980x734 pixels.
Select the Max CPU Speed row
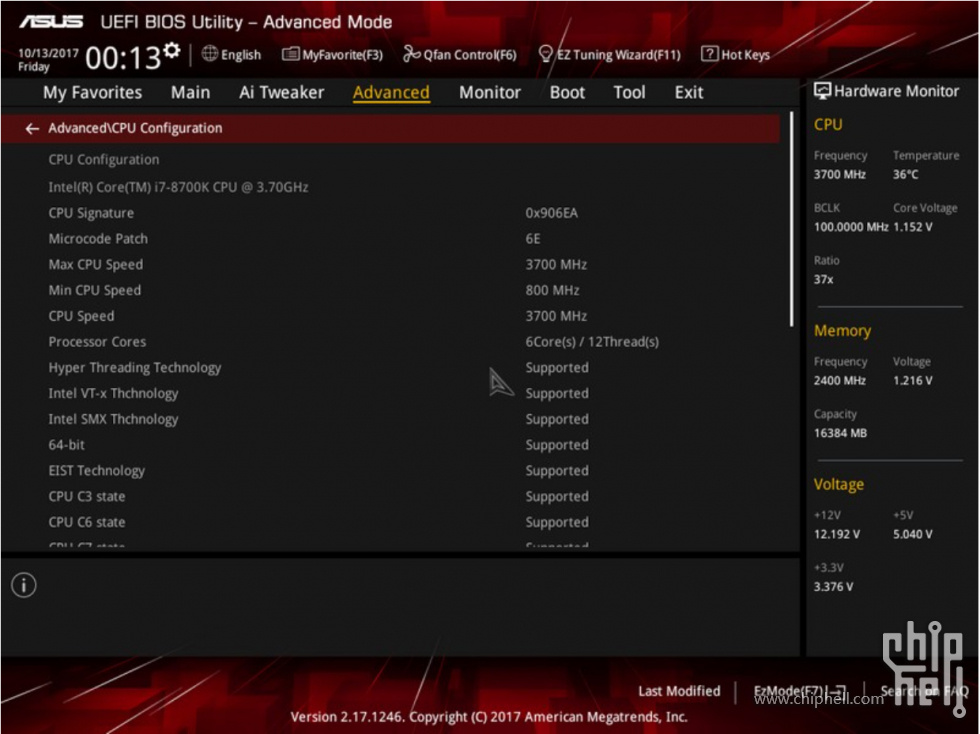[x=390, y=264]
